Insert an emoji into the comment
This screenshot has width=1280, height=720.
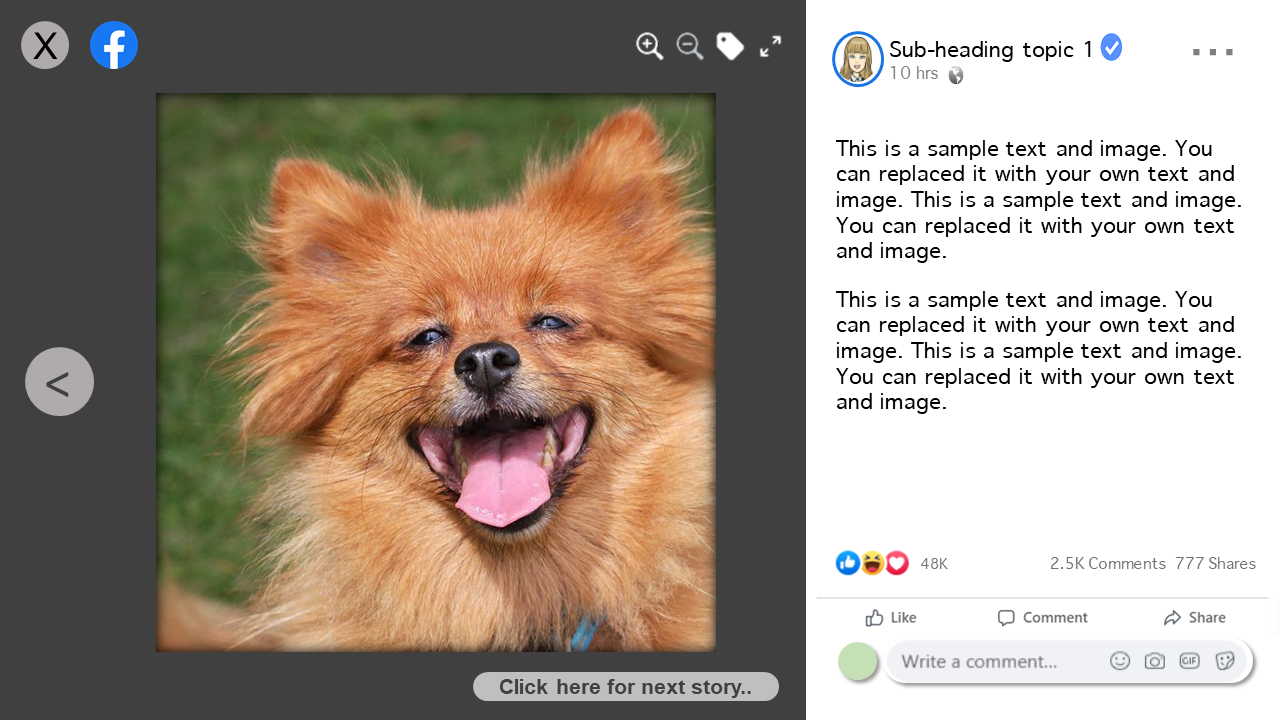tap(1120, 661)
